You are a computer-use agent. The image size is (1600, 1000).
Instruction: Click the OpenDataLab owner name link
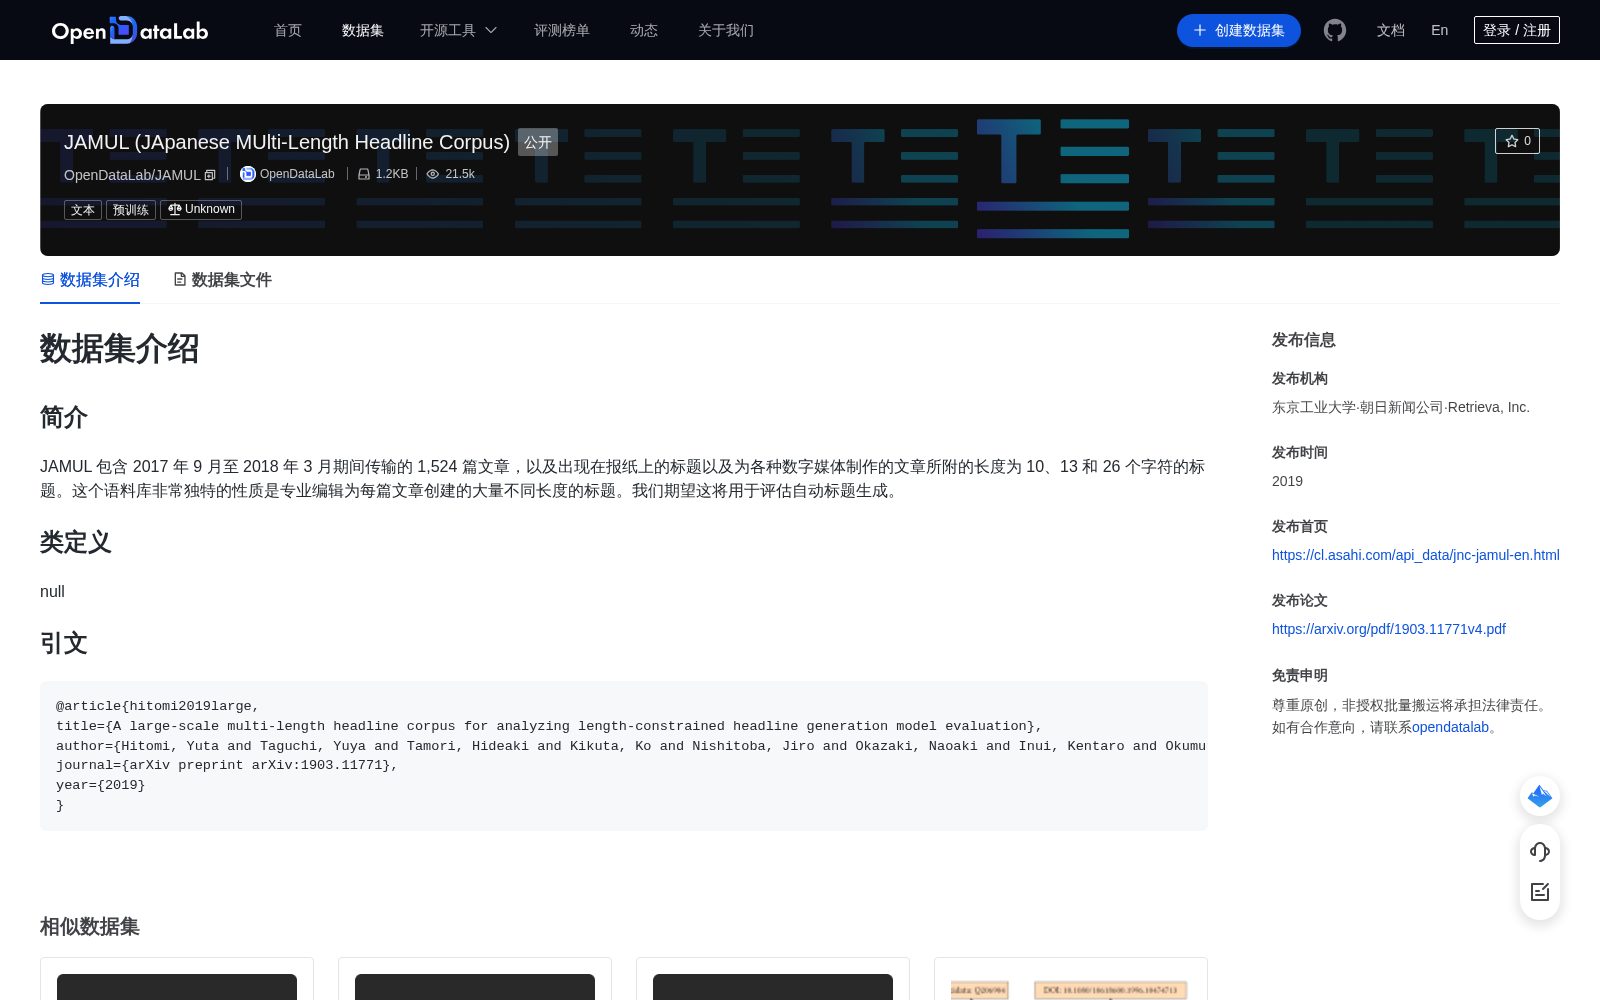297,174
